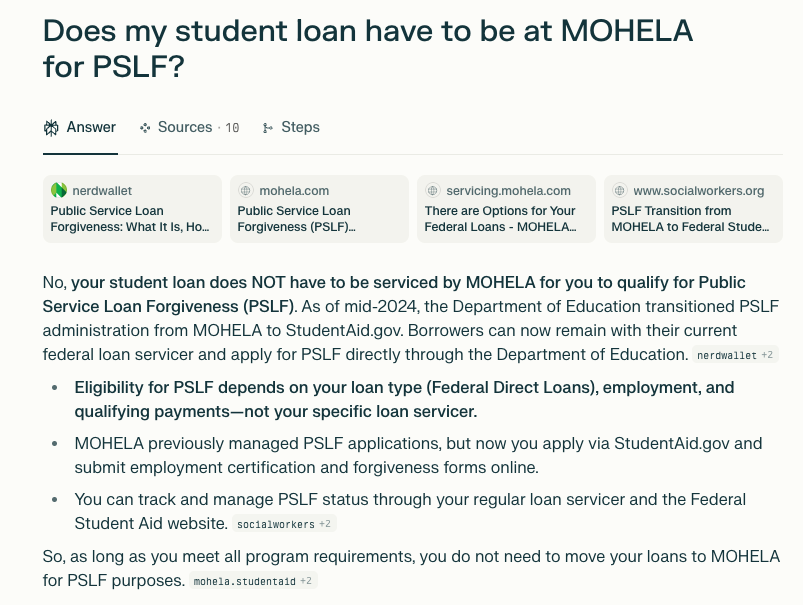803x605 pixels.
Task: Click the branching Steps icon
Action: point(268,127)
